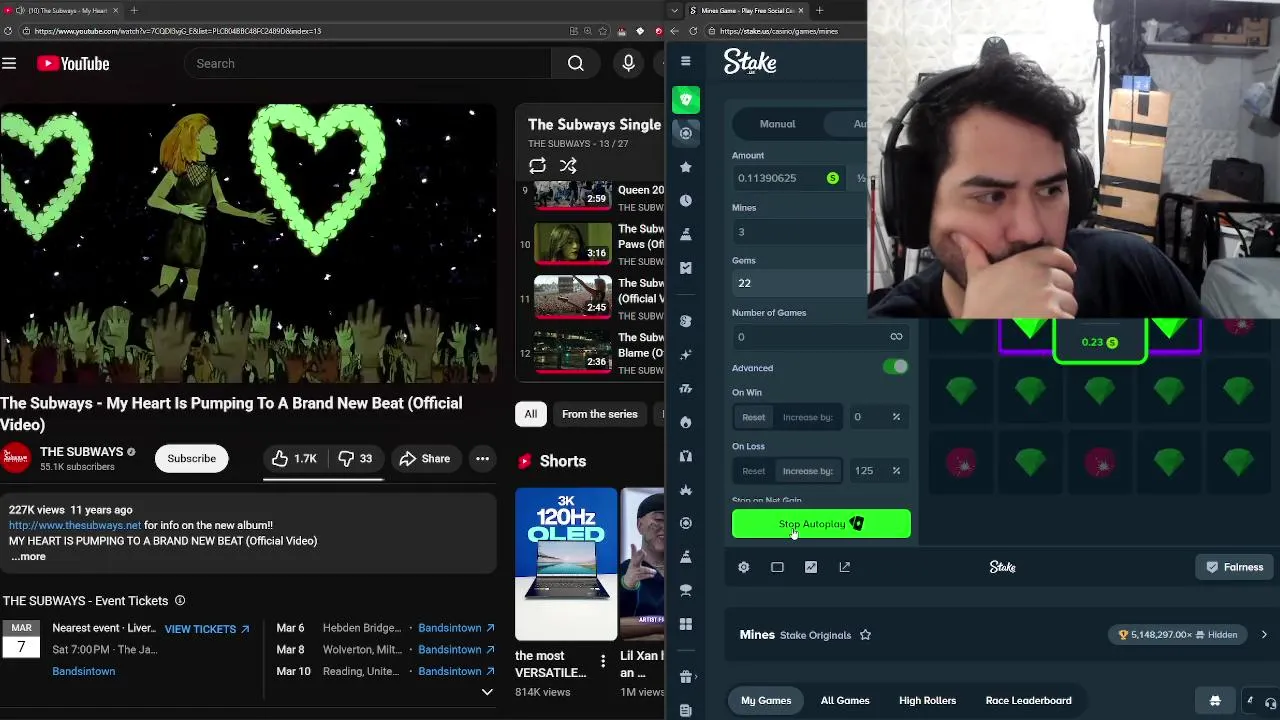Expand the event tickets list chevron
The width and height of the screenshot is (1280, 720).
pyautogui.click(x=487, y=692)
